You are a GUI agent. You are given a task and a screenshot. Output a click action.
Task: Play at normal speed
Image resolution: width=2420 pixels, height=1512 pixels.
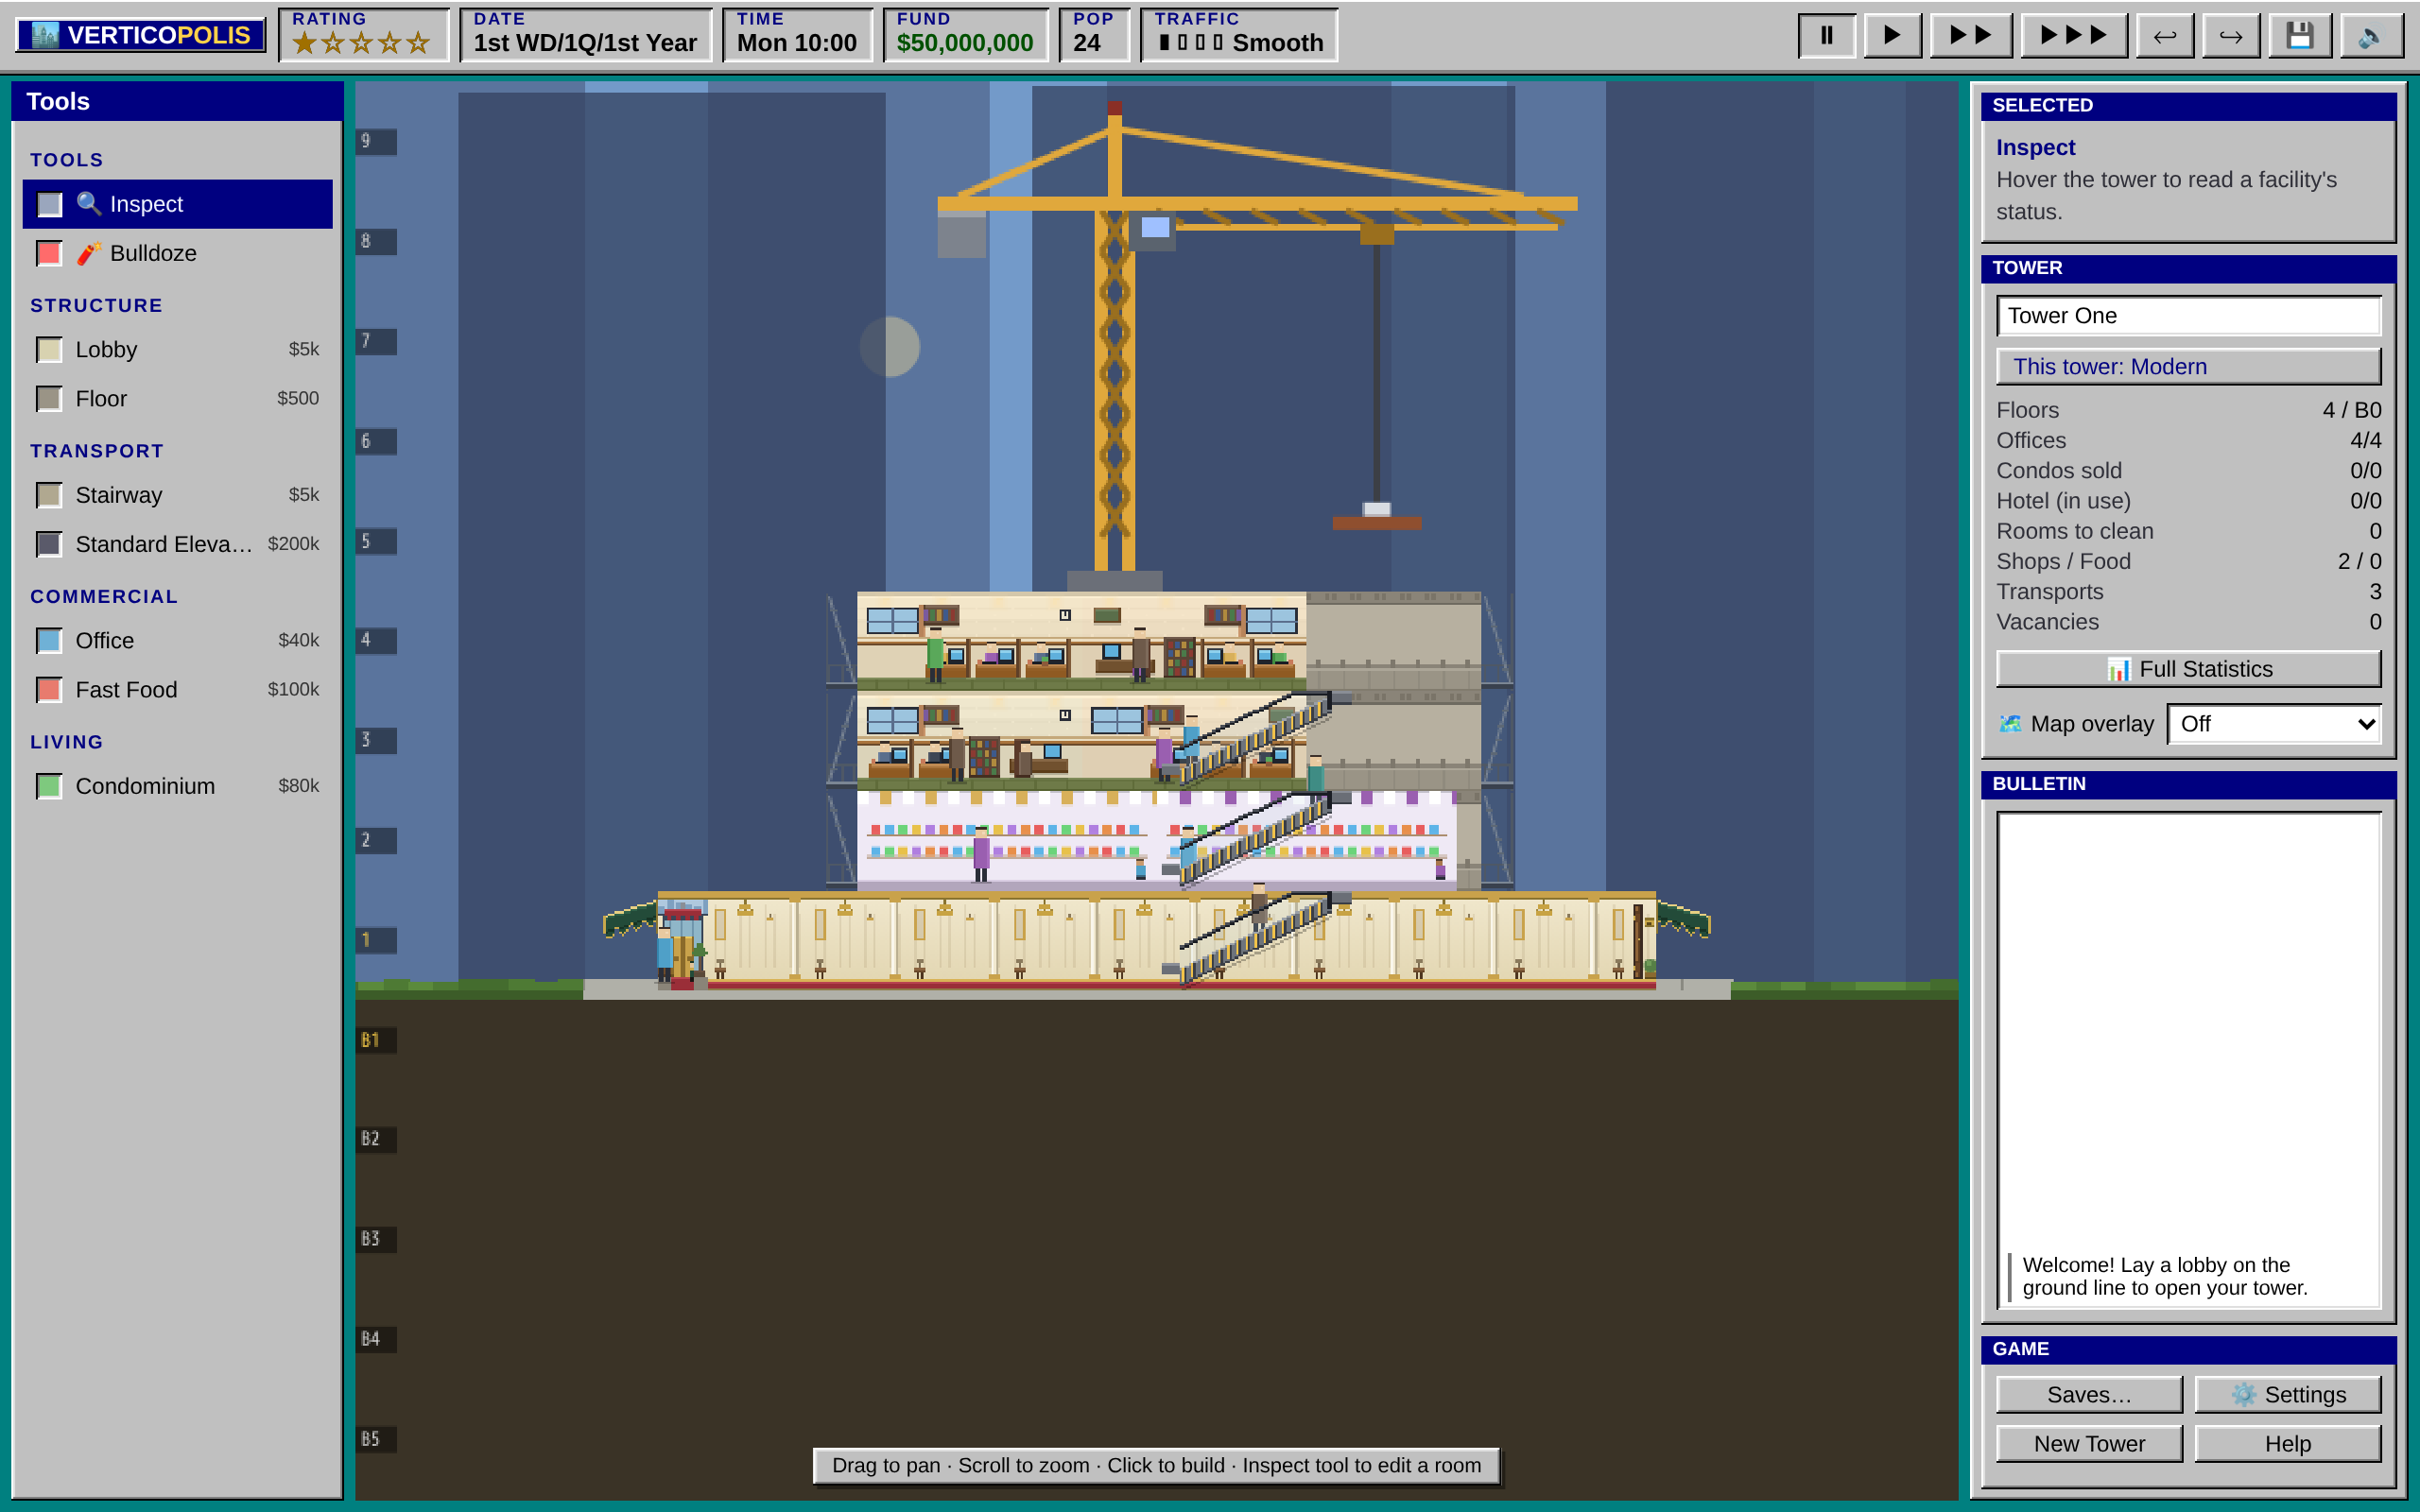click(x=1892, y=36)
